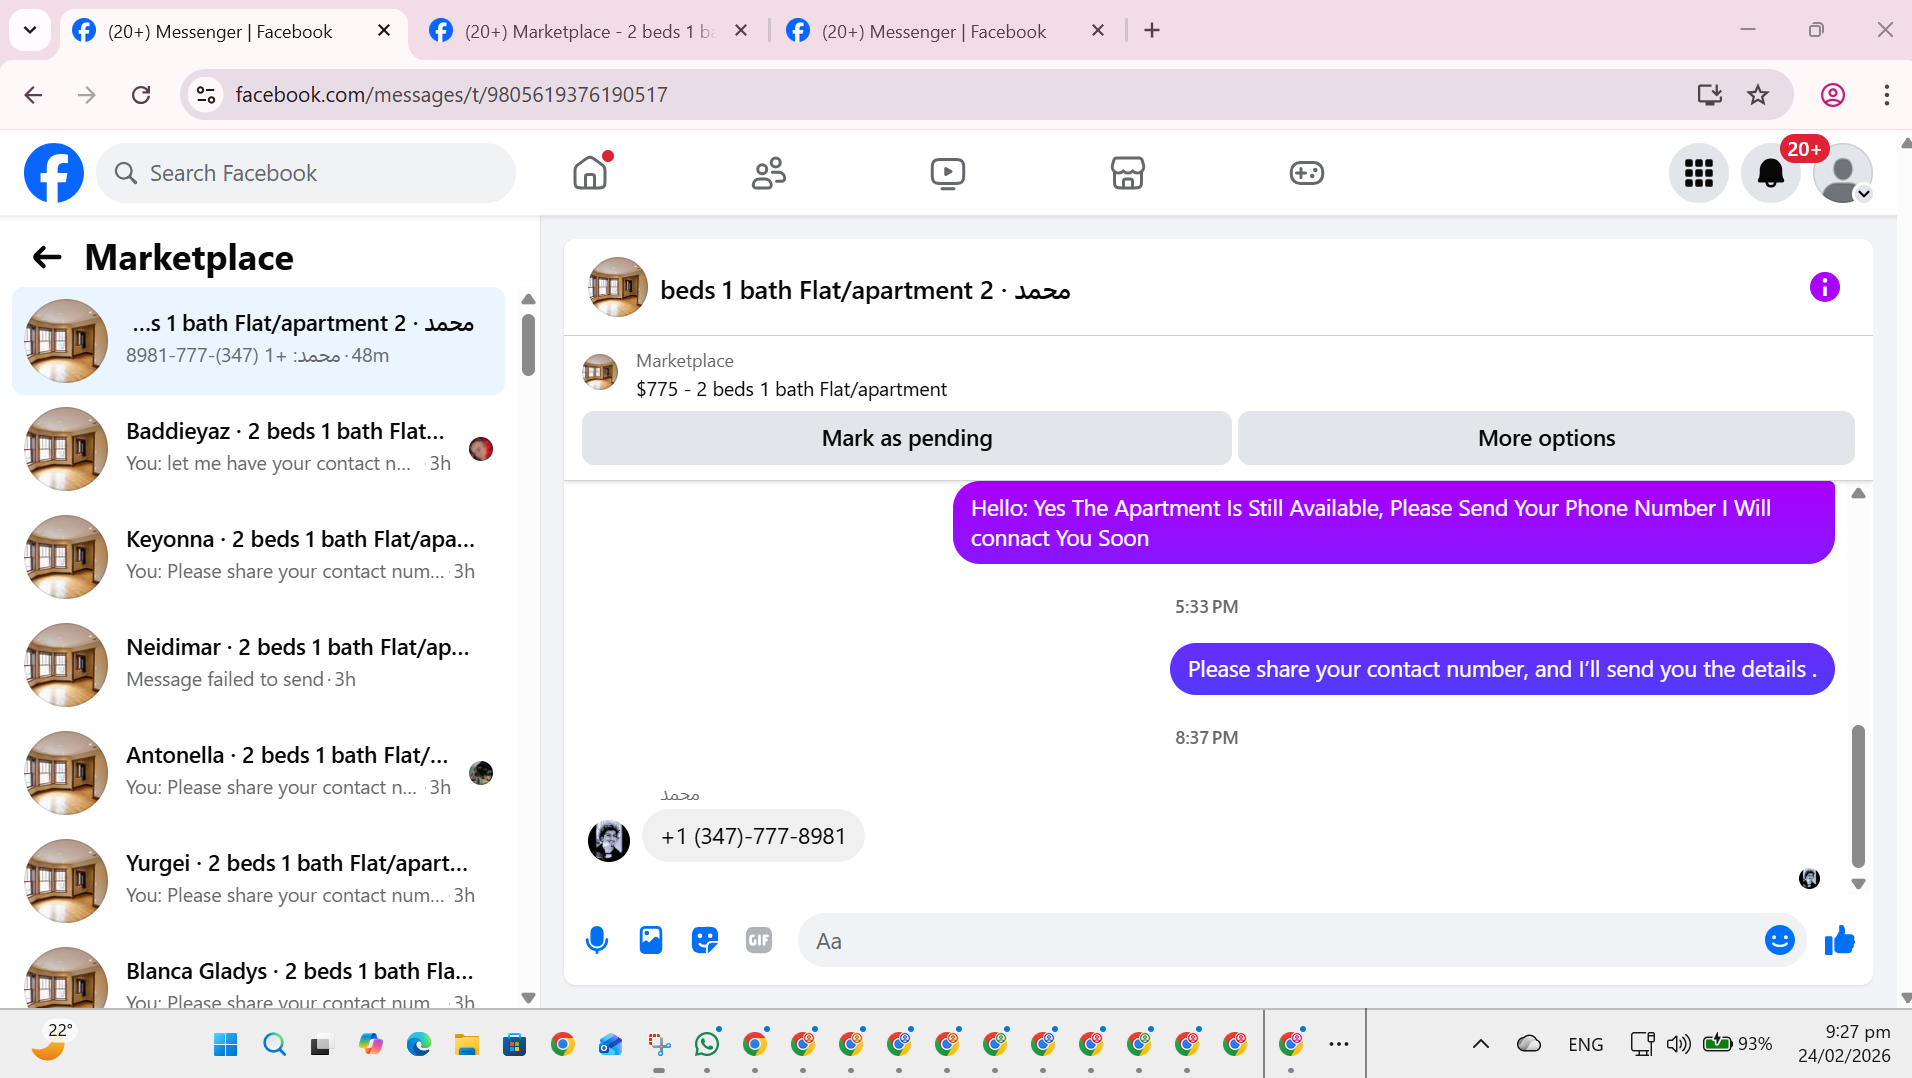Click the Search Facebook field
The image size is (1912, 1078).
(x=306, y=173)
